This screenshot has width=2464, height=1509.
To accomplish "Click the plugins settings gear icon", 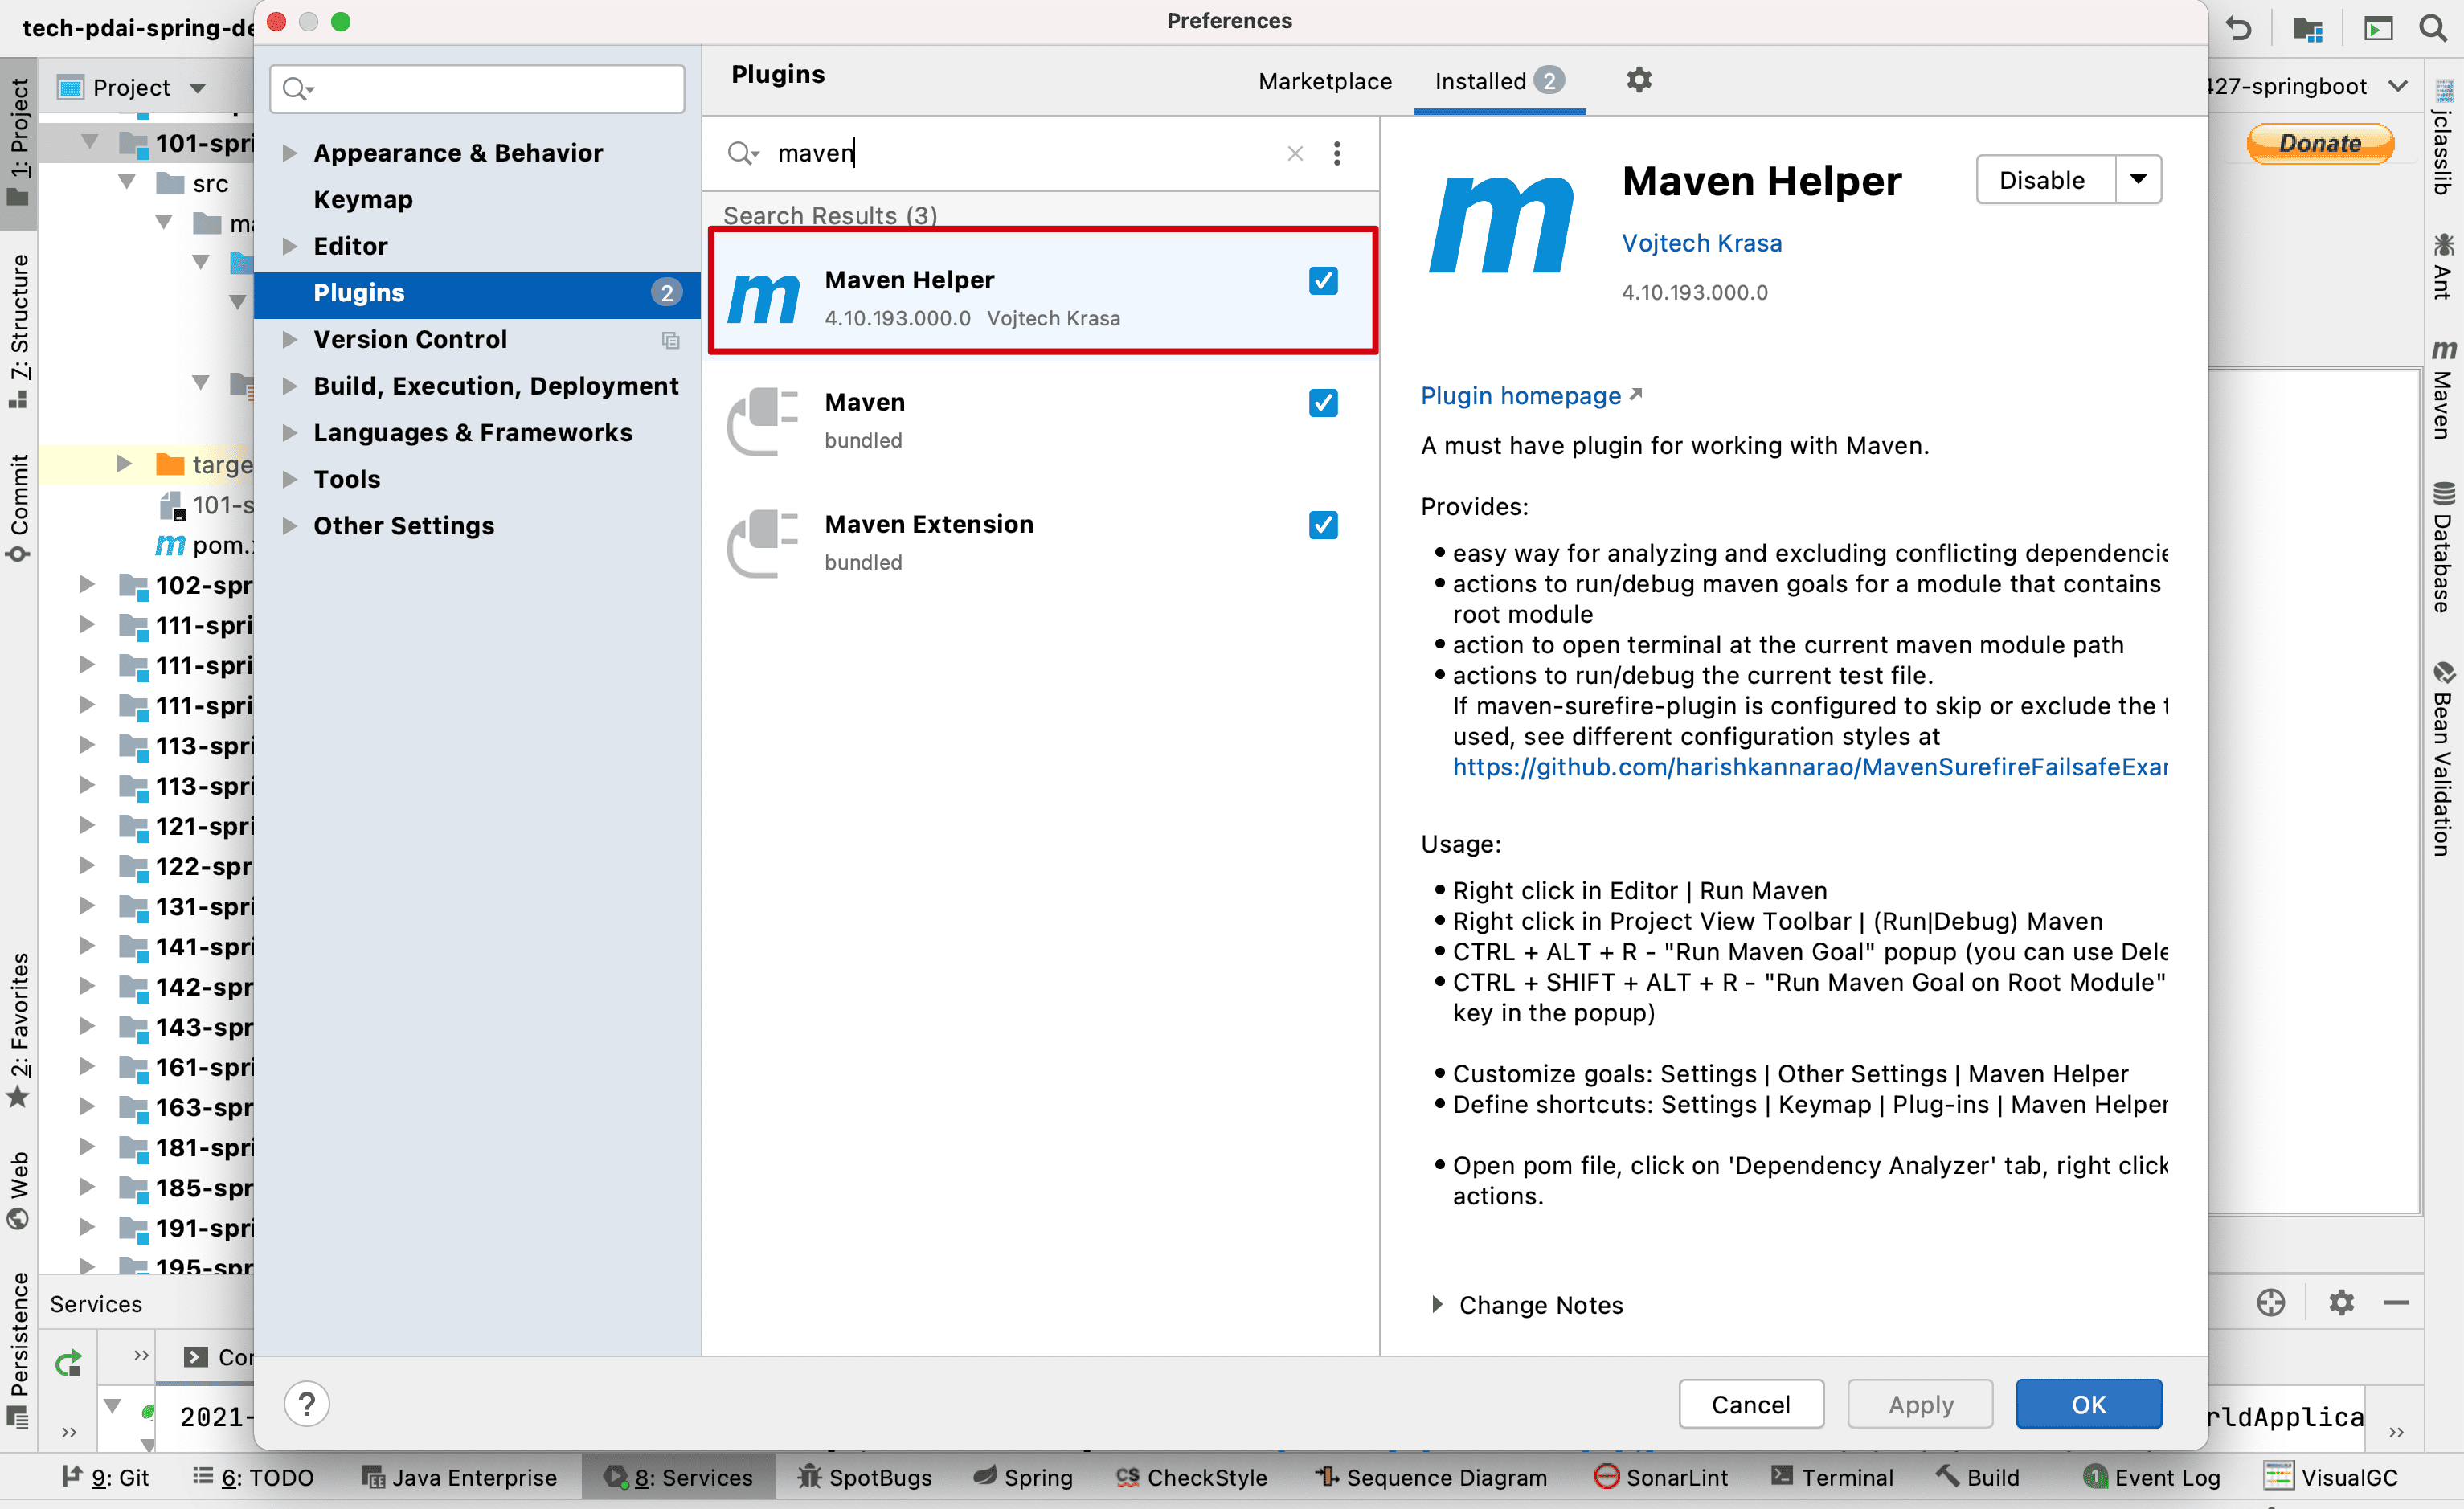I will click(1638, 80).
